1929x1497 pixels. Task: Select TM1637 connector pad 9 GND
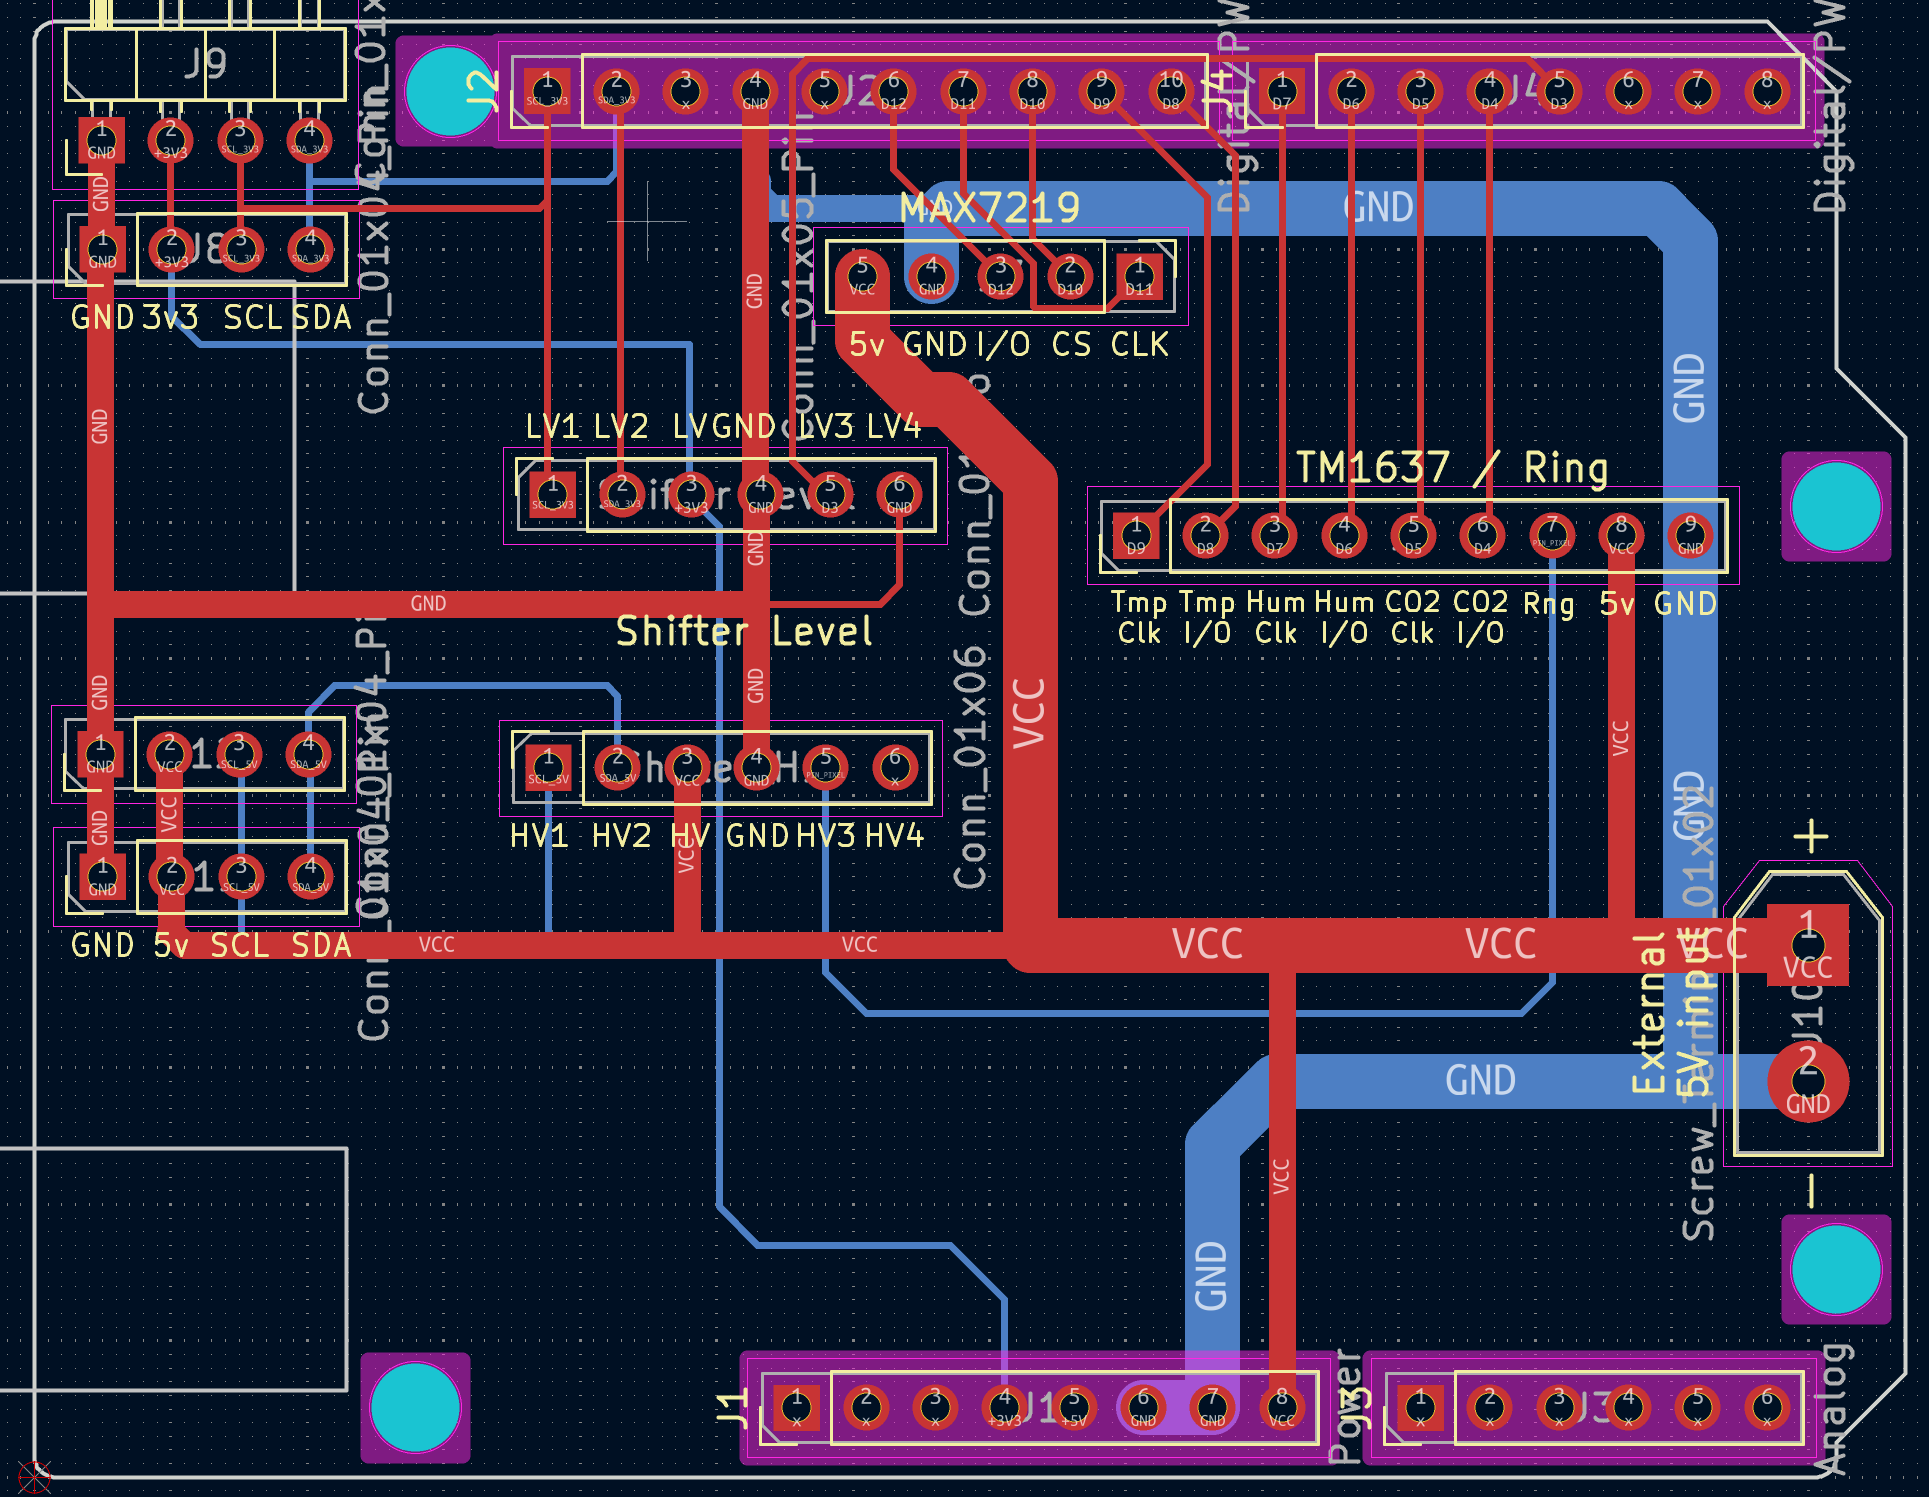pos(1690,536)
